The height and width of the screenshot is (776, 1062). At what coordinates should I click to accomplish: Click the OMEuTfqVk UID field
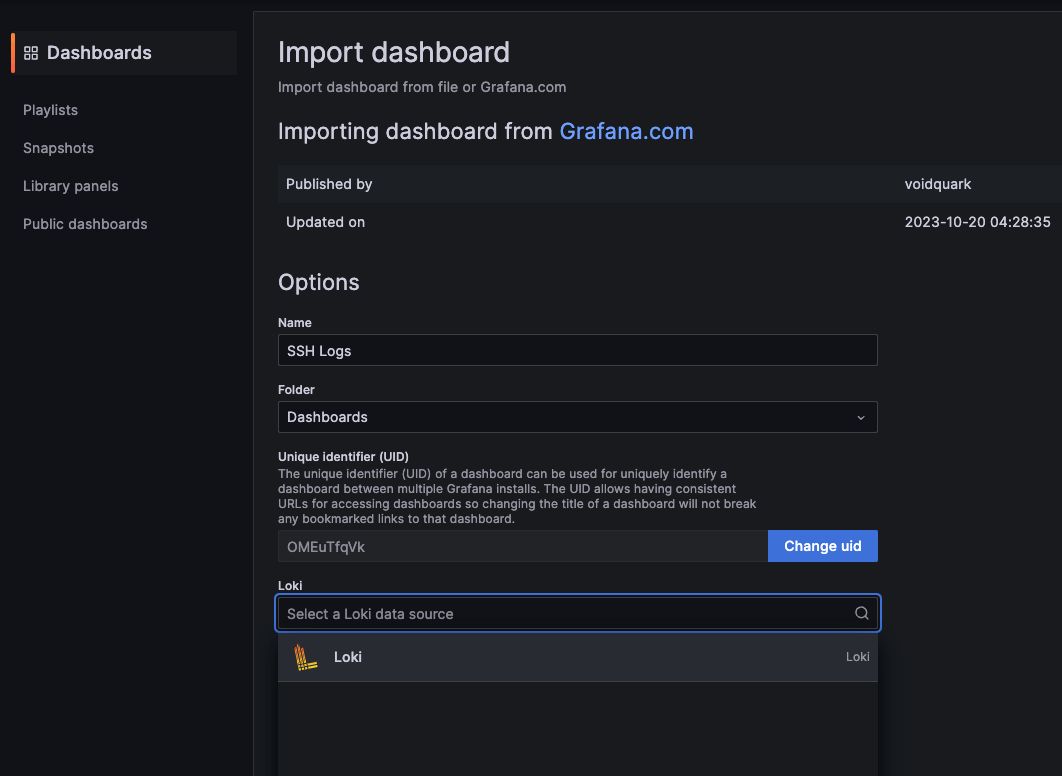522,546
